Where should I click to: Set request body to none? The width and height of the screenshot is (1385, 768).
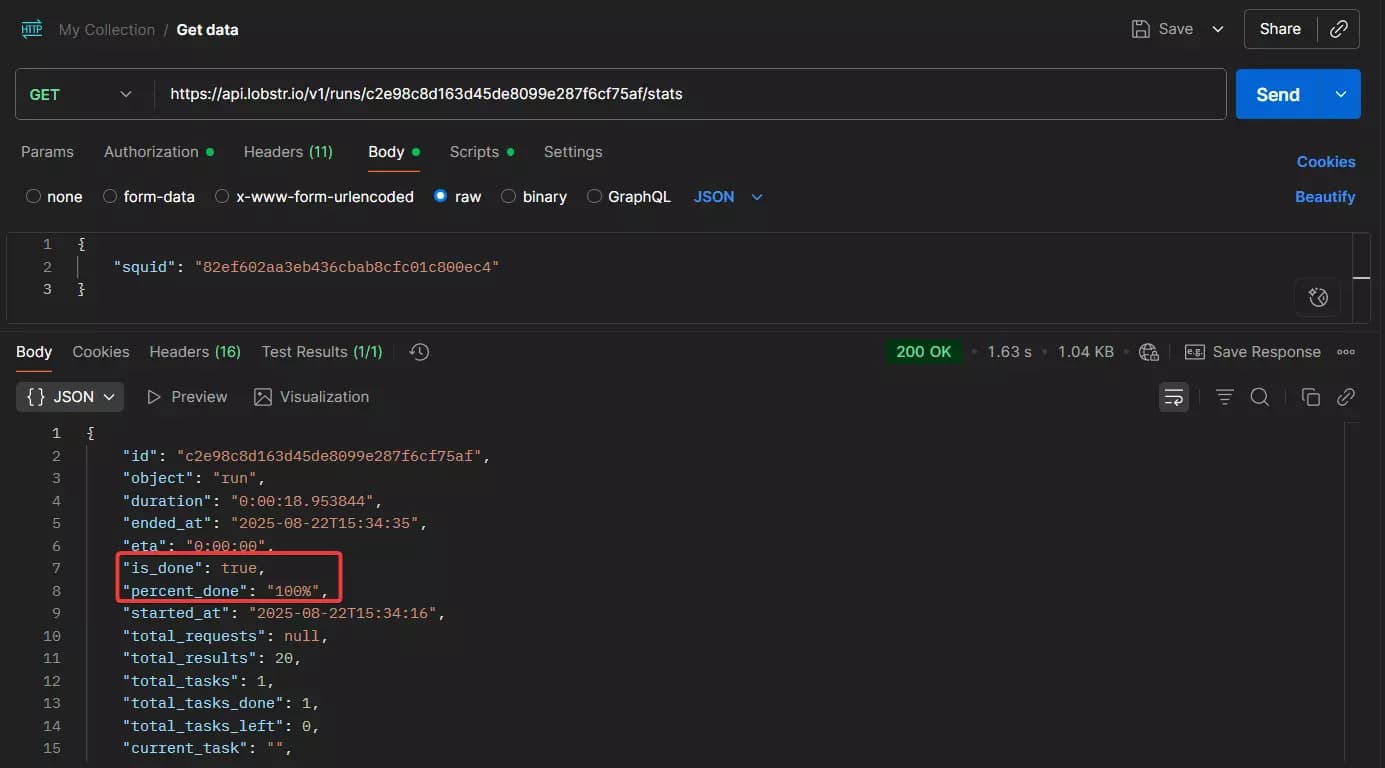click(x=54, y=197)
